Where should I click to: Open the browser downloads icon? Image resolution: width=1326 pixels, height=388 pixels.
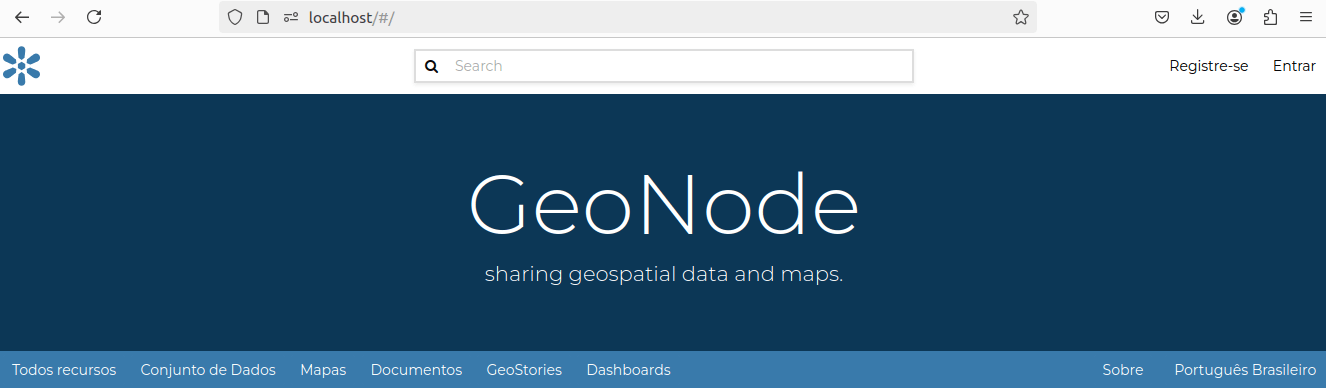1198,17
